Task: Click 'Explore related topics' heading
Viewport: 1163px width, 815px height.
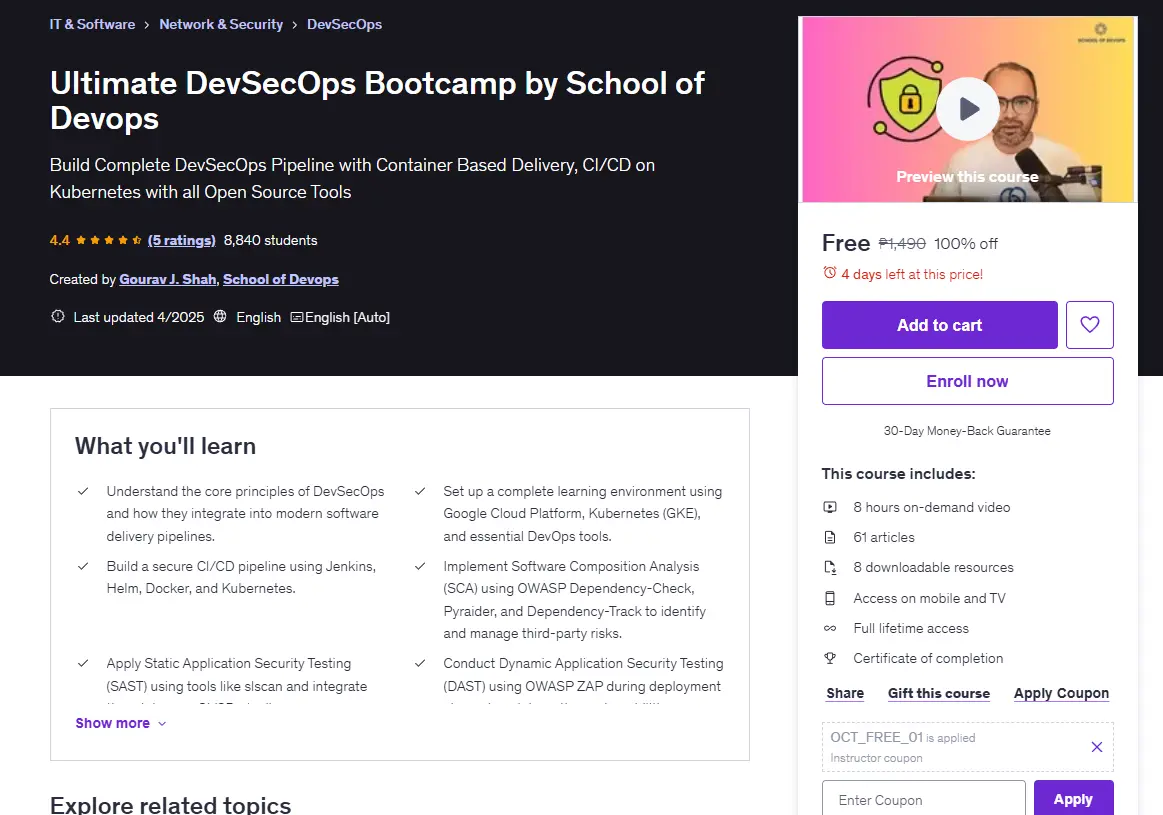Action: click(x=171, y=804)
